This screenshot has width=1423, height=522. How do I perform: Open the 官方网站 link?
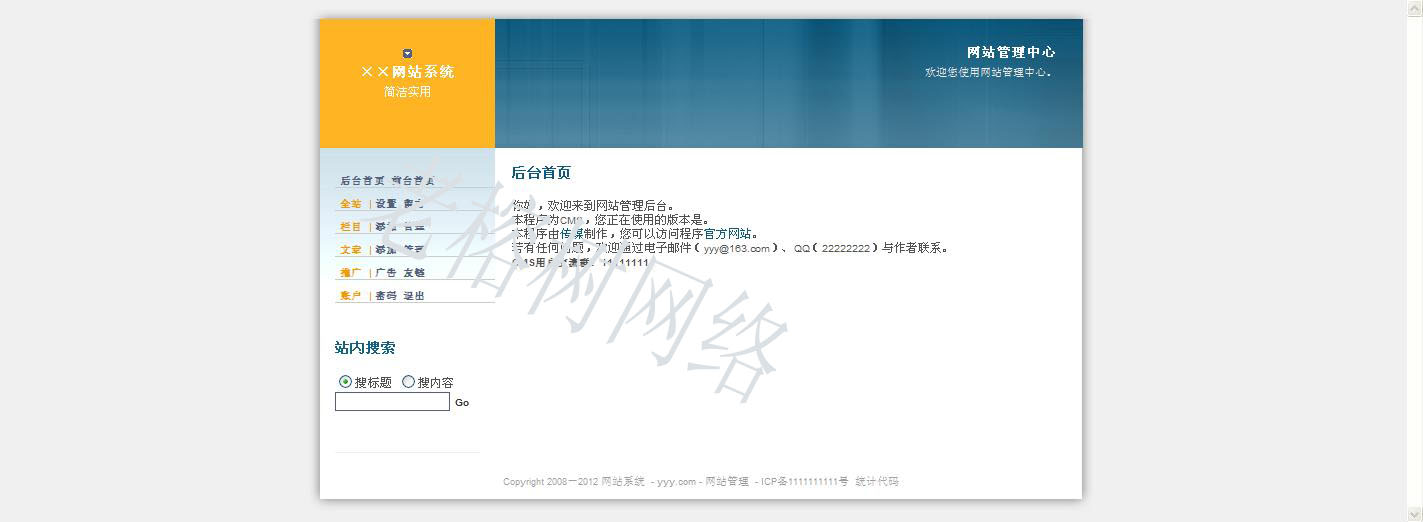728,234
